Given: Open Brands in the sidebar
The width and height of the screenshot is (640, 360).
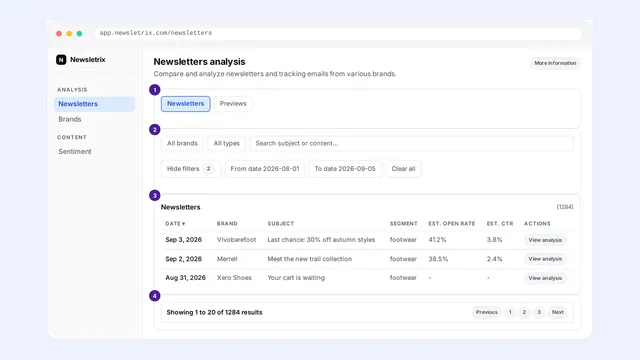Looking at the screenshot, I should pyautogui.click(x=70, y=119).
